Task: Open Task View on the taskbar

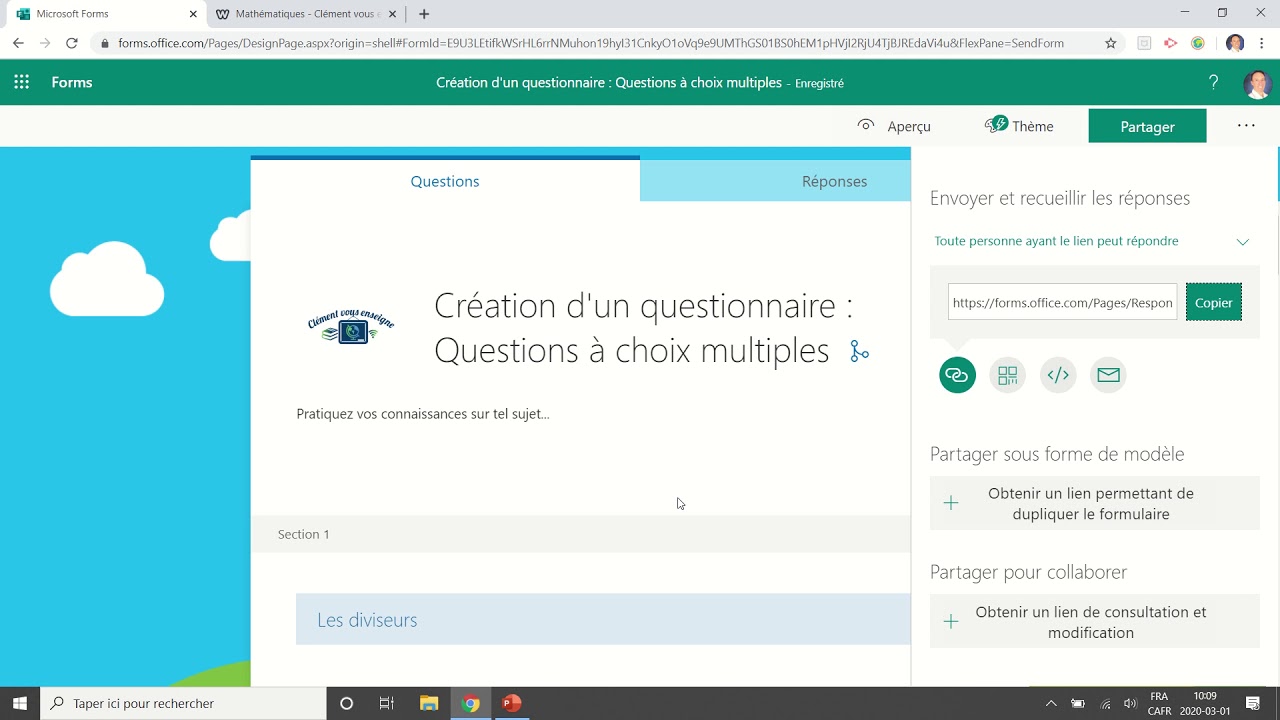Action: point(387,703)
